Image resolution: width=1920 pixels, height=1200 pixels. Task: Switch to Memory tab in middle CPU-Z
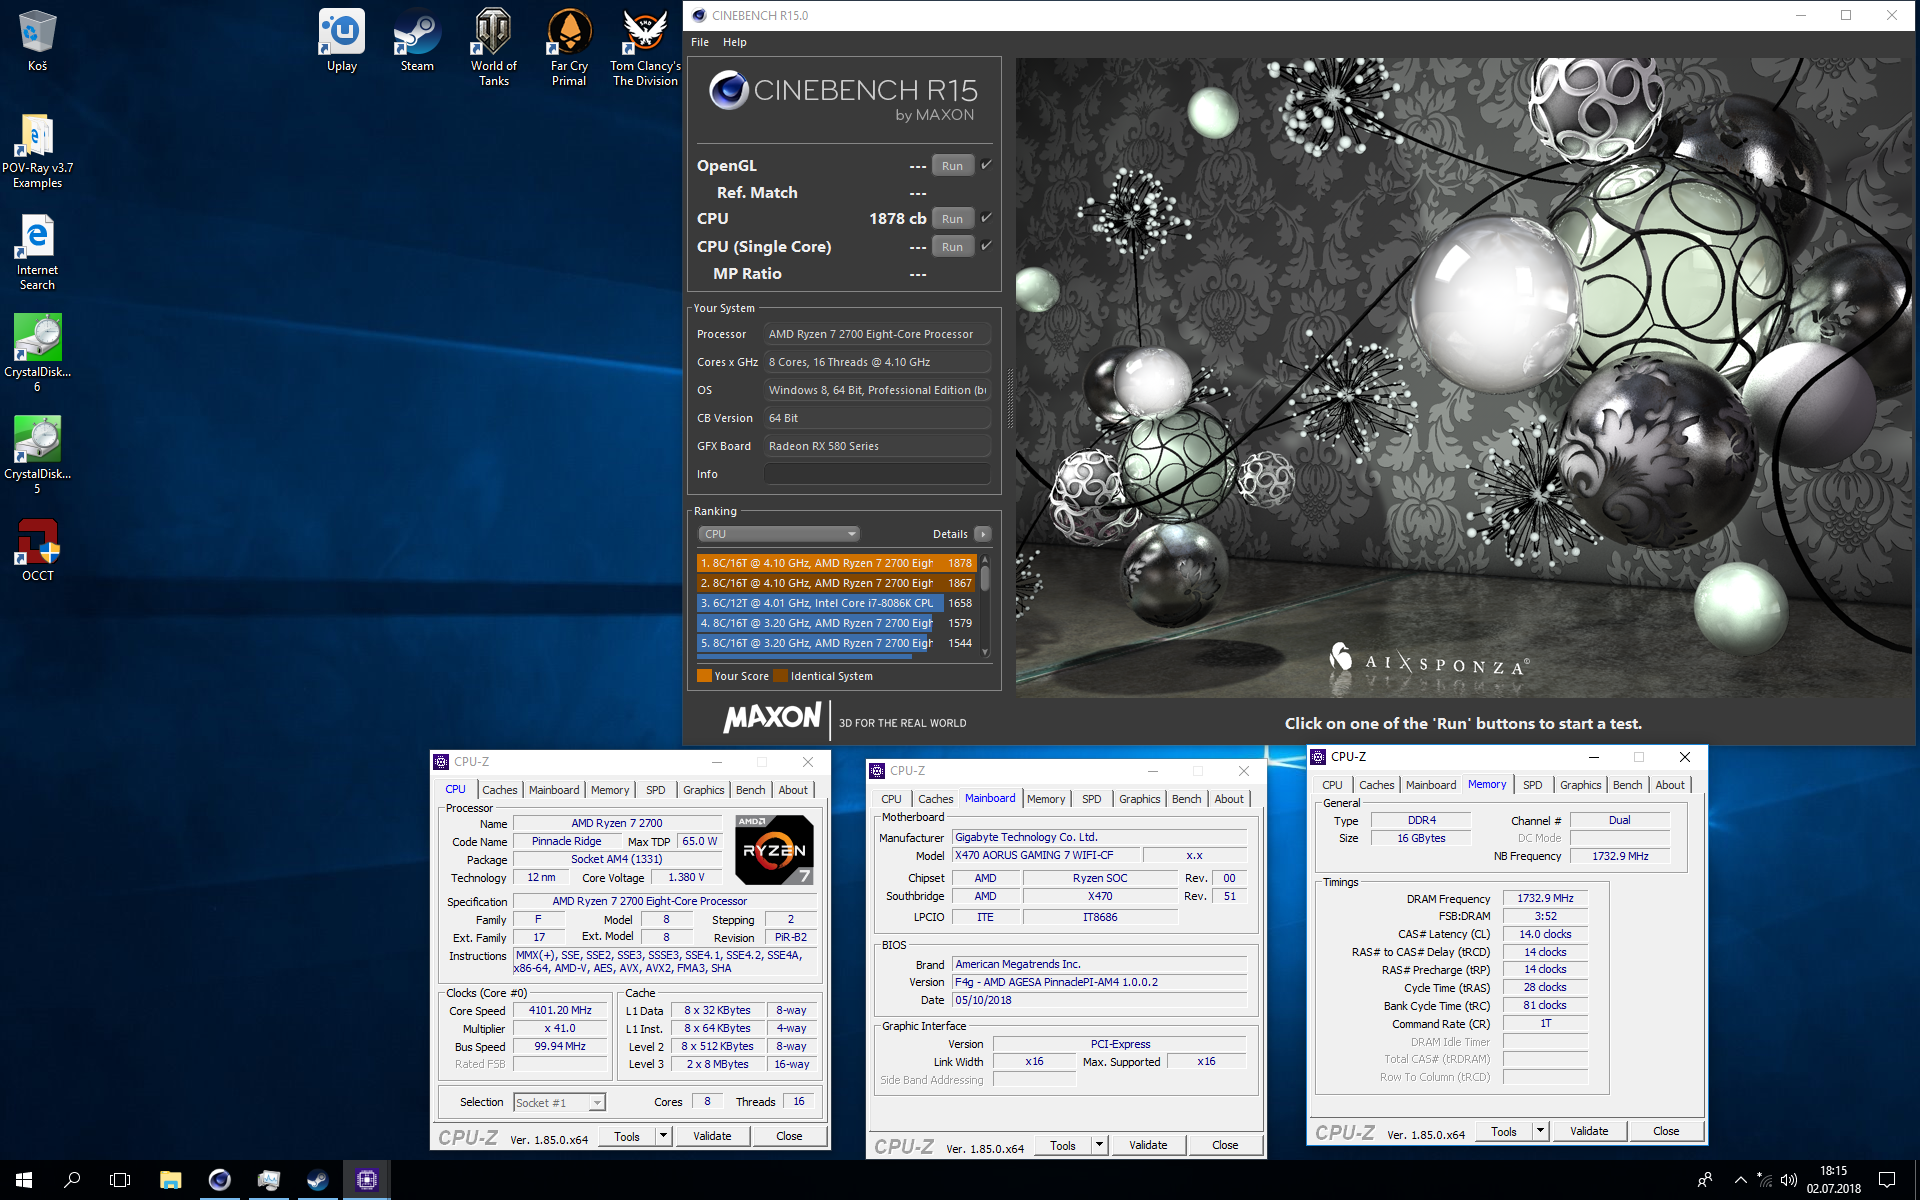(x=1046, y=799)
